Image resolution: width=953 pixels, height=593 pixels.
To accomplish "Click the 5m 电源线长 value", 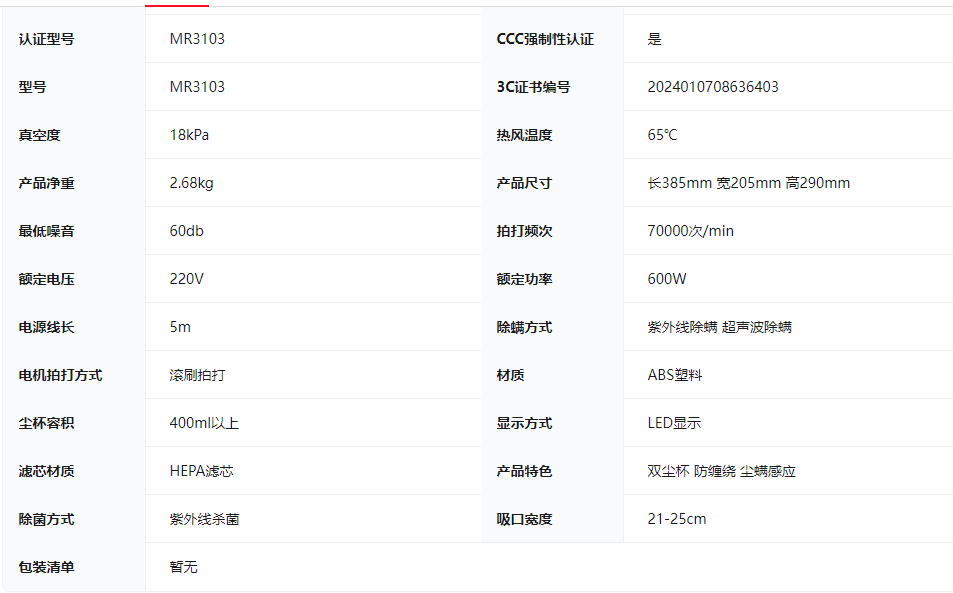I will (180, 327).
